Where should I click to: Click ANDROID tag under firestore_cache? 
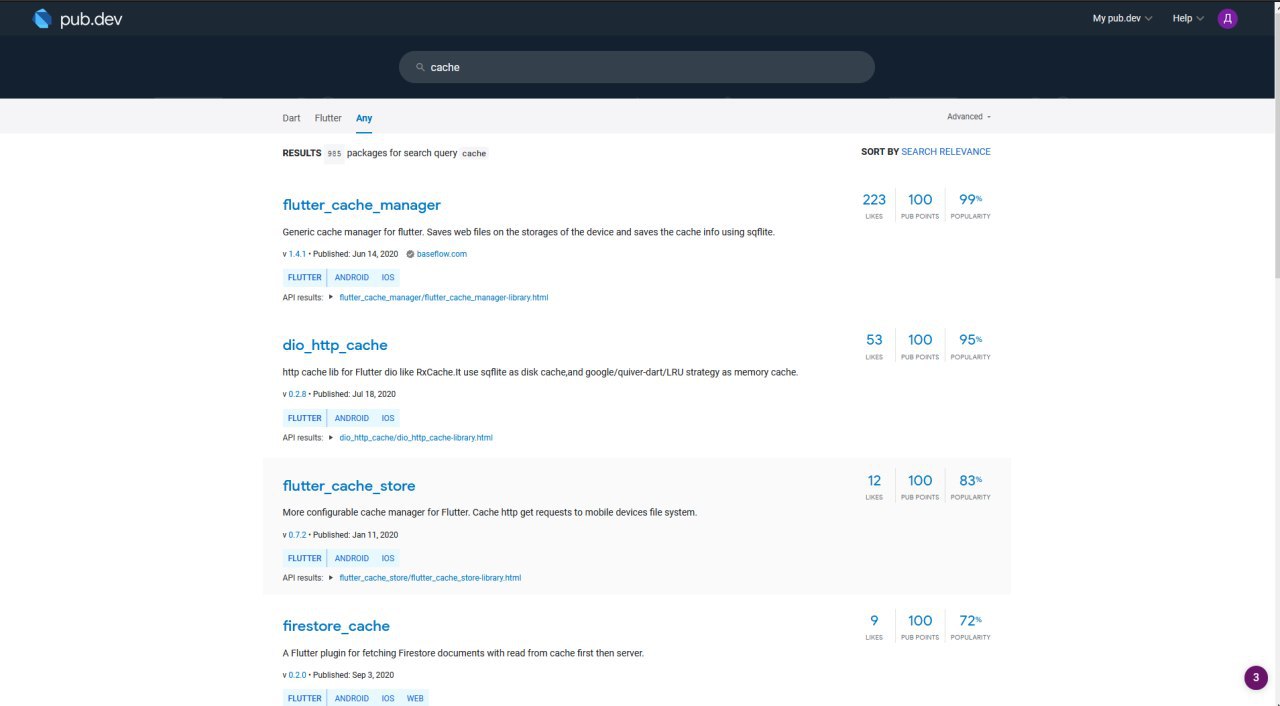coord(352,698)
